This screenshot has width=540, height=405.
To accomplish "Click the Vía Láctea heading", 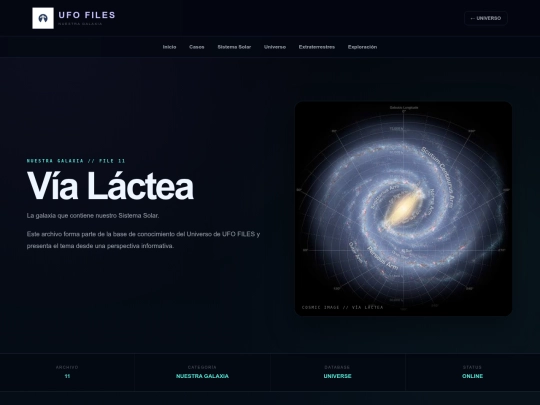I will 110,186.
